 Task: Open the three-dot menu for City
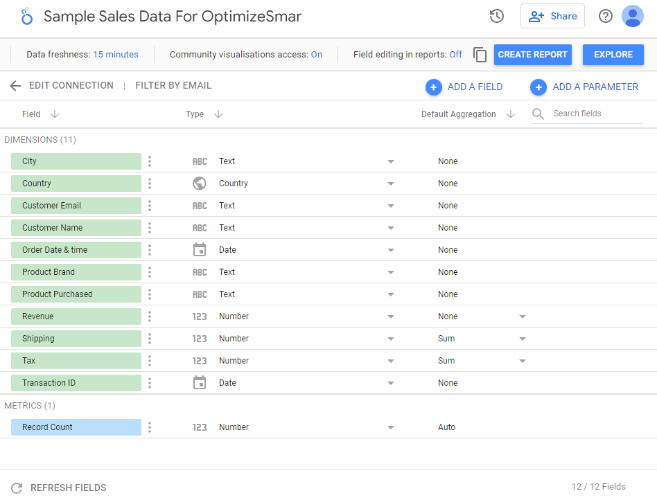tap(150, 161)
